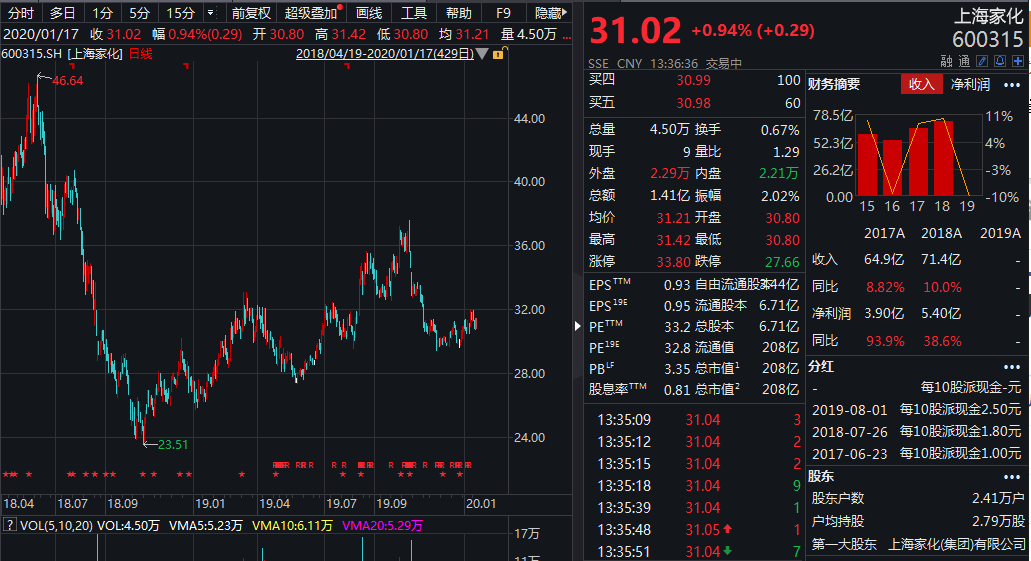Click 隐藏 to hide the side panel
This screenshot has height=561, width=1031.
point(550,12)
